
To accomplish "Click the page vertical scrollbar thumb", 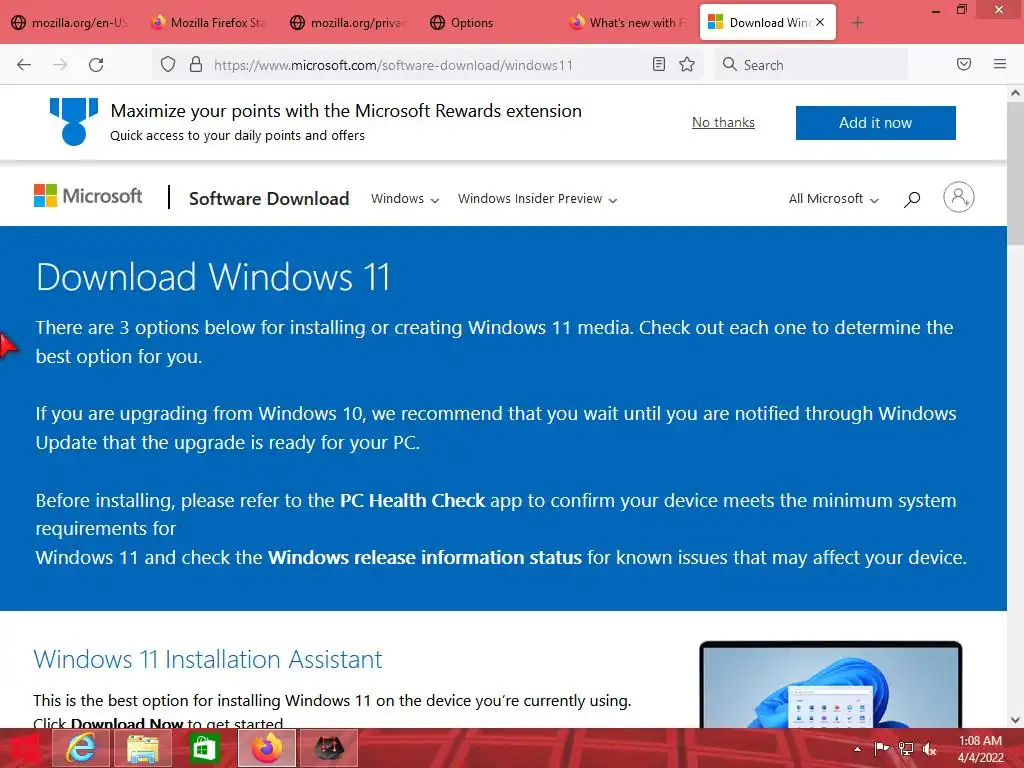I will (x=1015, y=173).
